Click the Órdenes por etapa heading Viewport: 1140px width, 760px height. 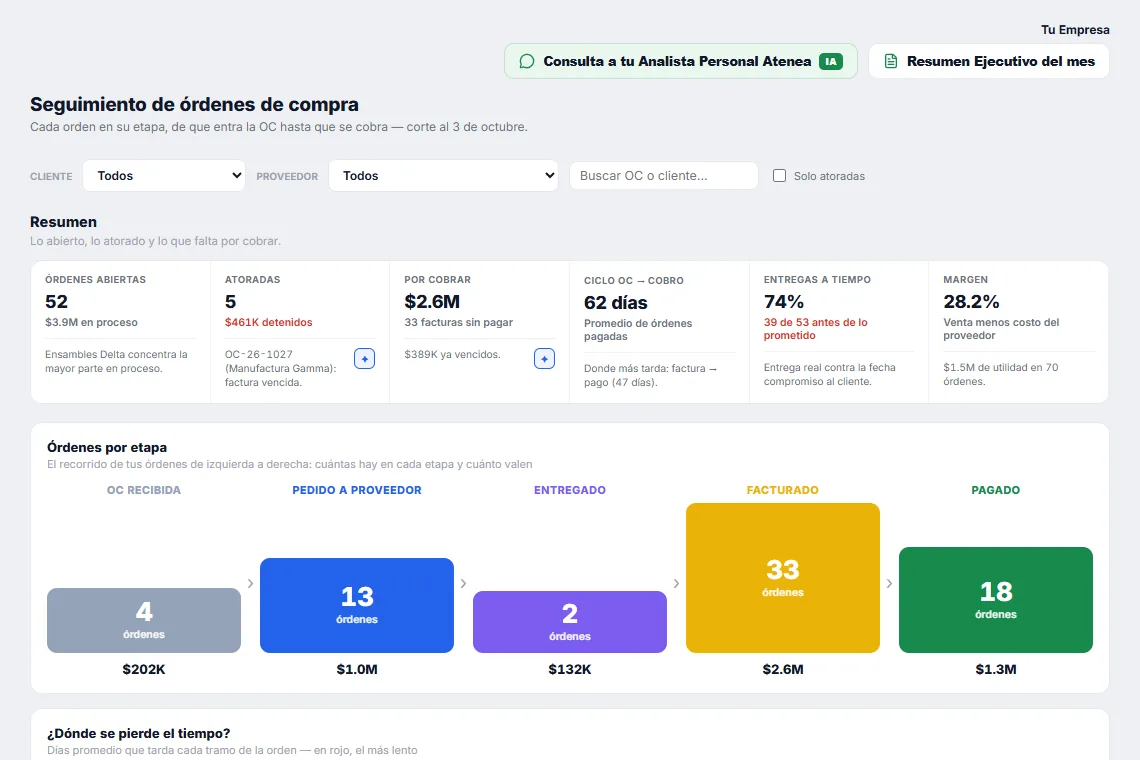[107, 447]
